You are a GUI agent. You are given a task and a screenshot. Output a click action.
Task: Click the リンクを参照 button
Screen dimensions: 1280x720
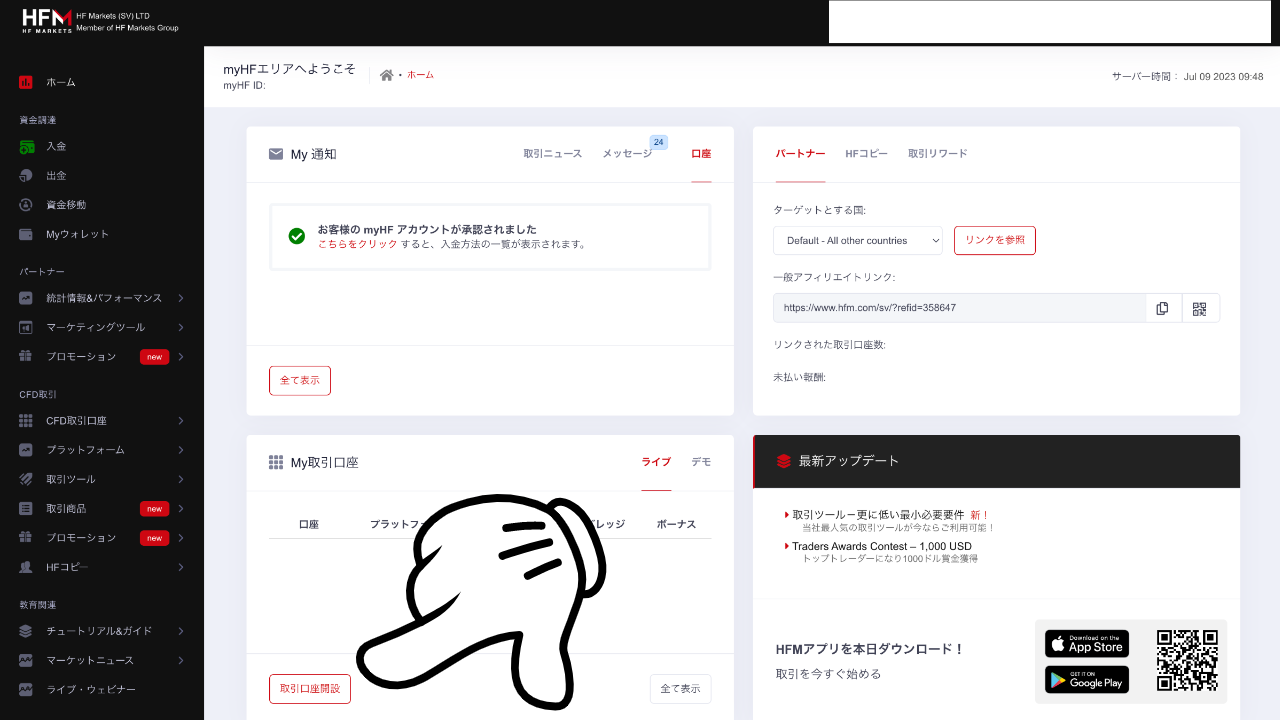pyautogui.click(x=994, y=240)
